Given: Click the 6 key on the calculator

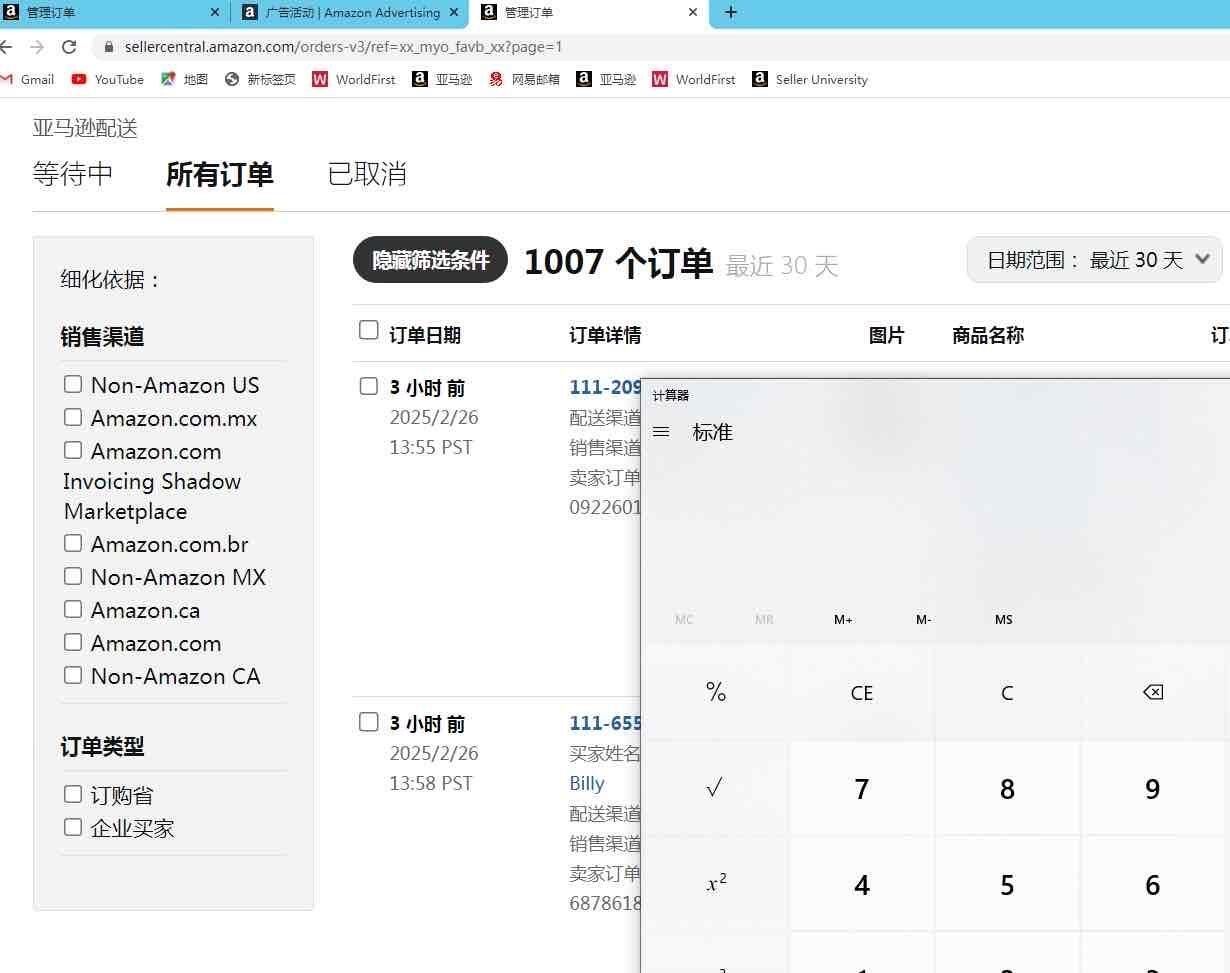Looking at the screenshot, I should [1153, 885].
